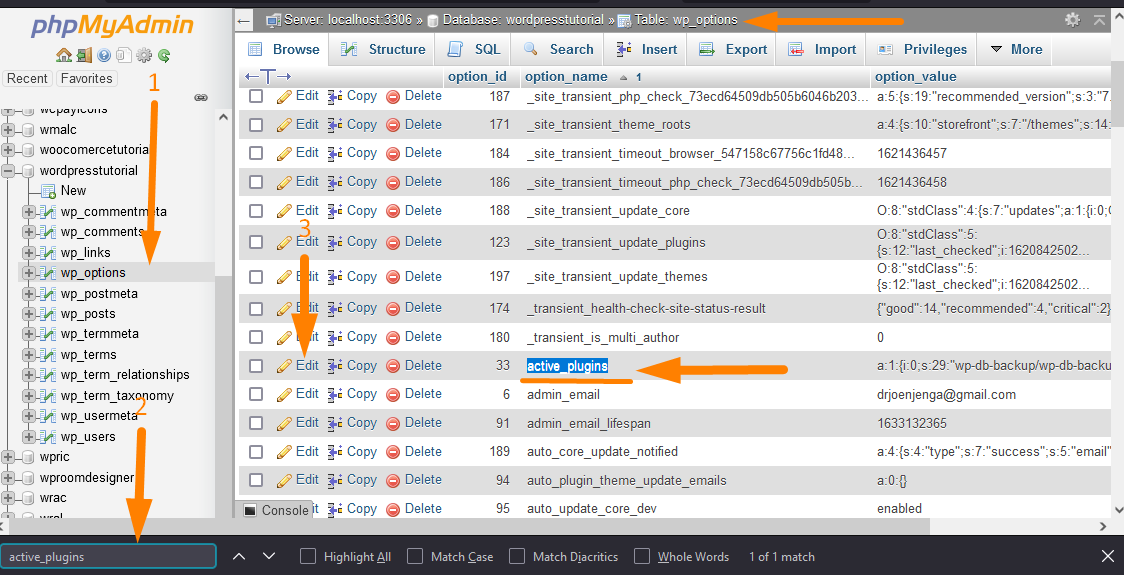This screenshot has height=575, width=1124.
Task: Click New under wordpresstutorial
Action: point(73,191)
